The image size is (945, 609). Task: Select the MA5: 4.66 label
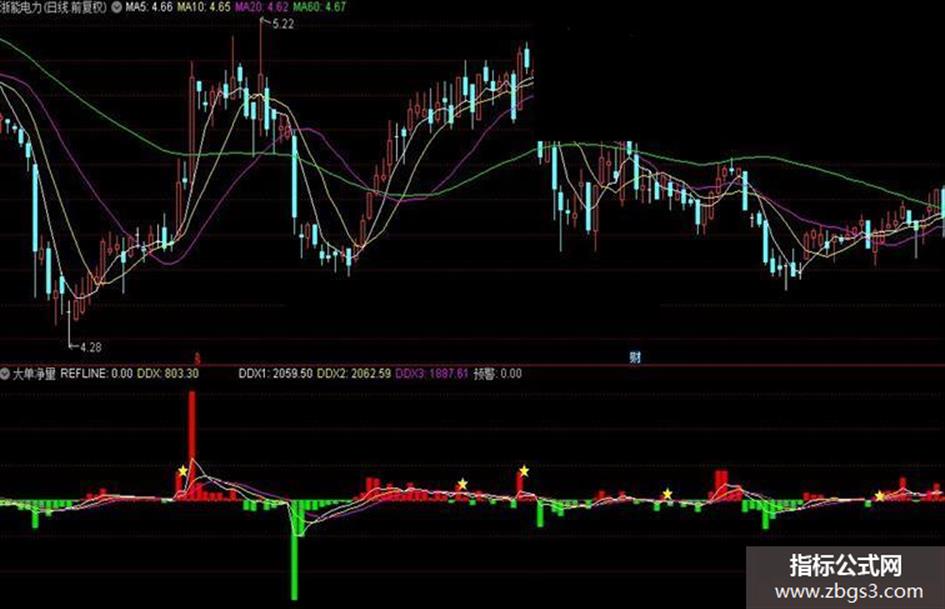148,7
